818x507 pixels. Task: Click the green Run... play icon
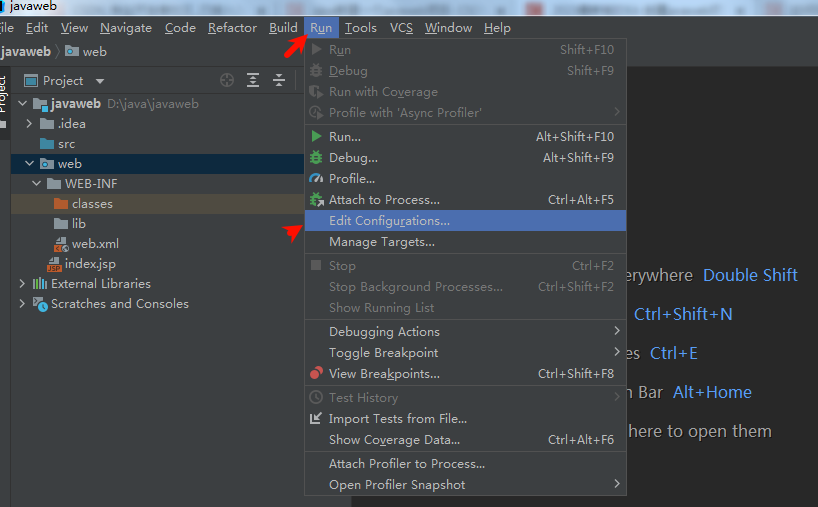click(x=316, y=137)
